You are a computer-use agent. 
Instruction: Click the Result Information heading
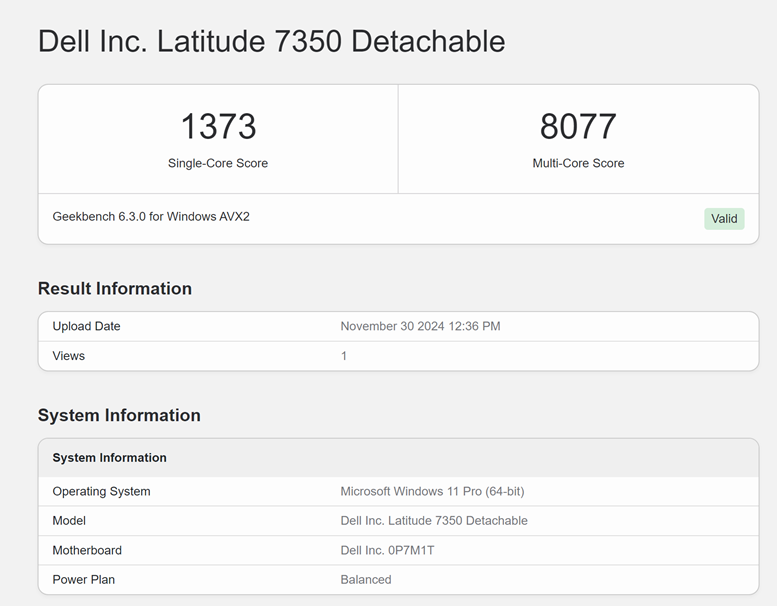click(115, 289)
